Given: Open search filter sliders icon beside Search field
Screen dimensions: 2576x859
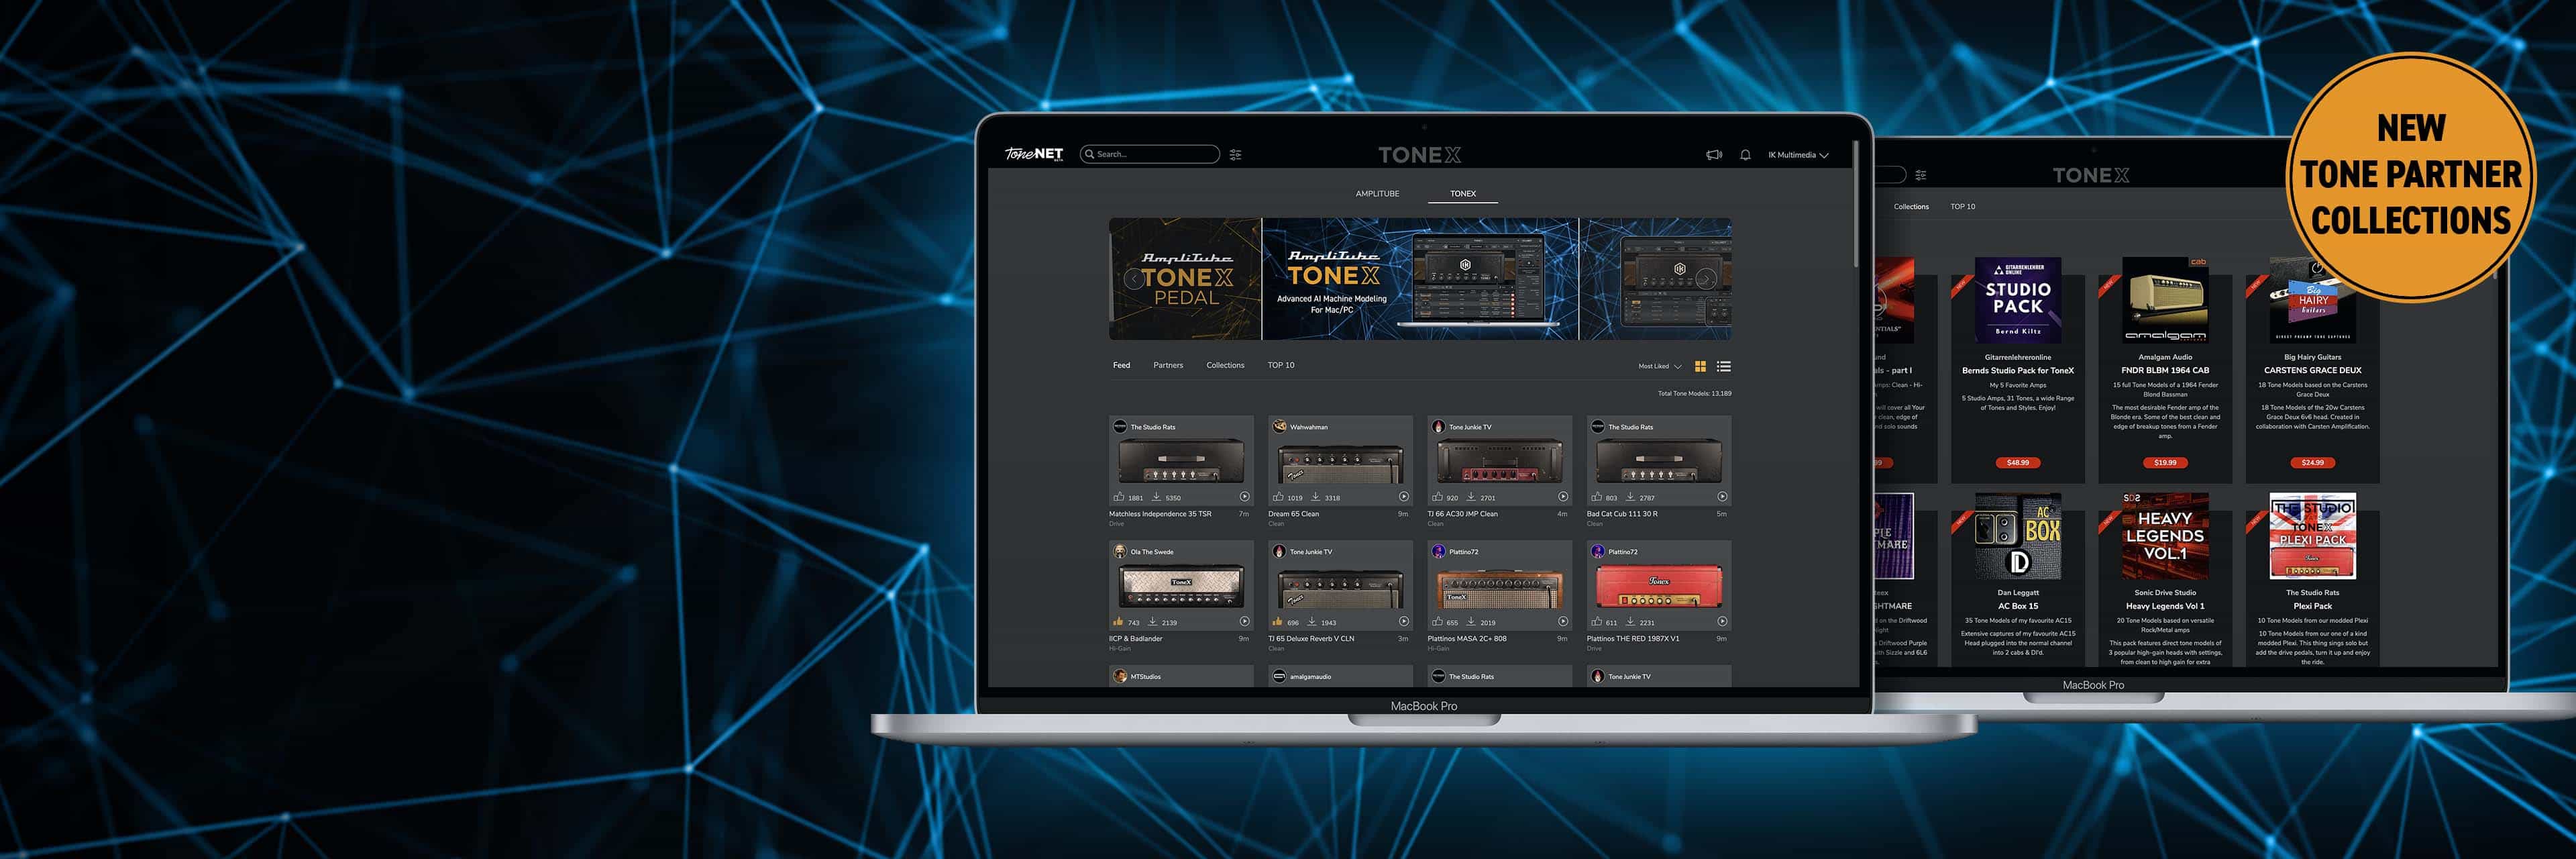Looking at the screenshot, I should coord(1236,155).
